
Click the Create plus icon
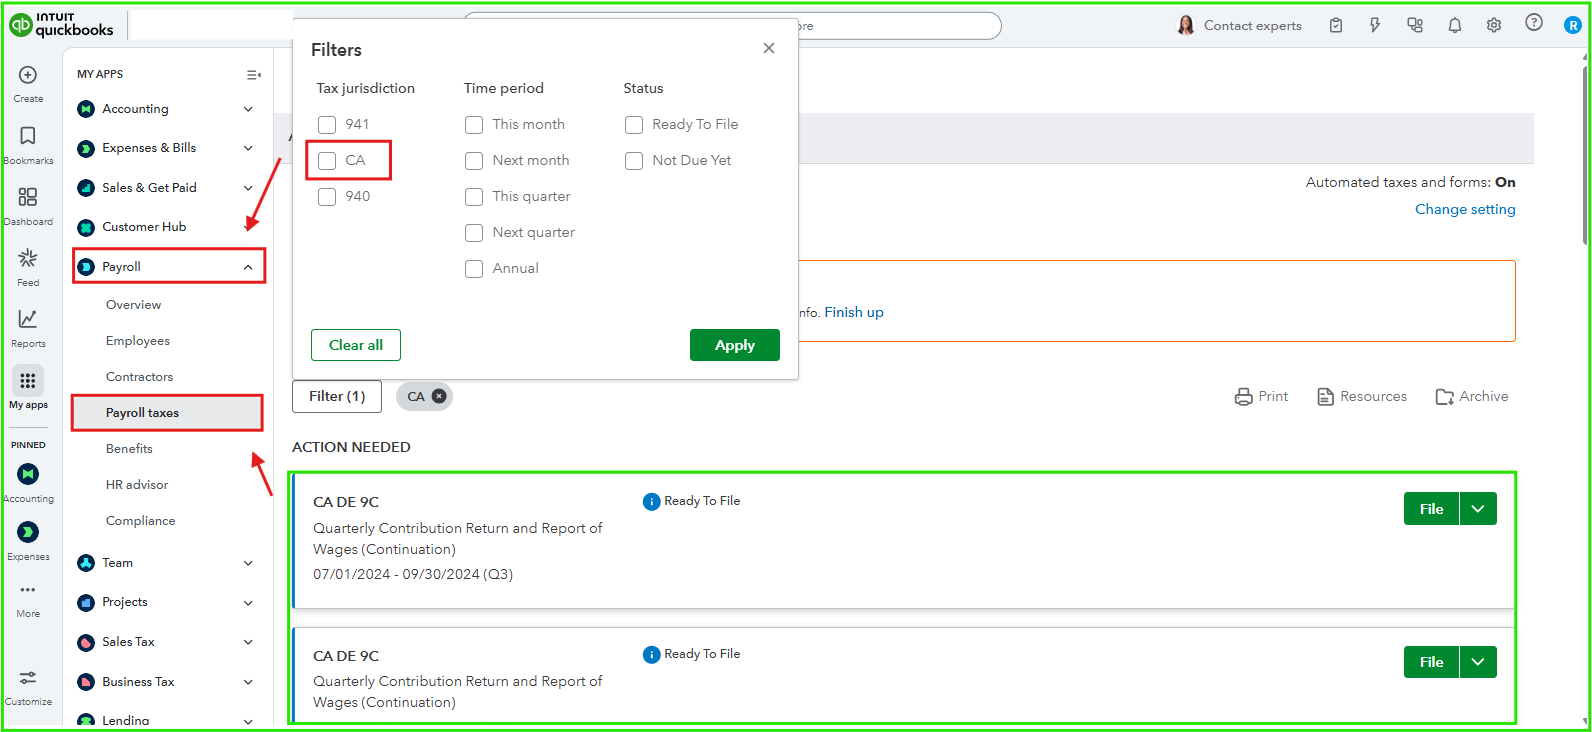[28, 75]
